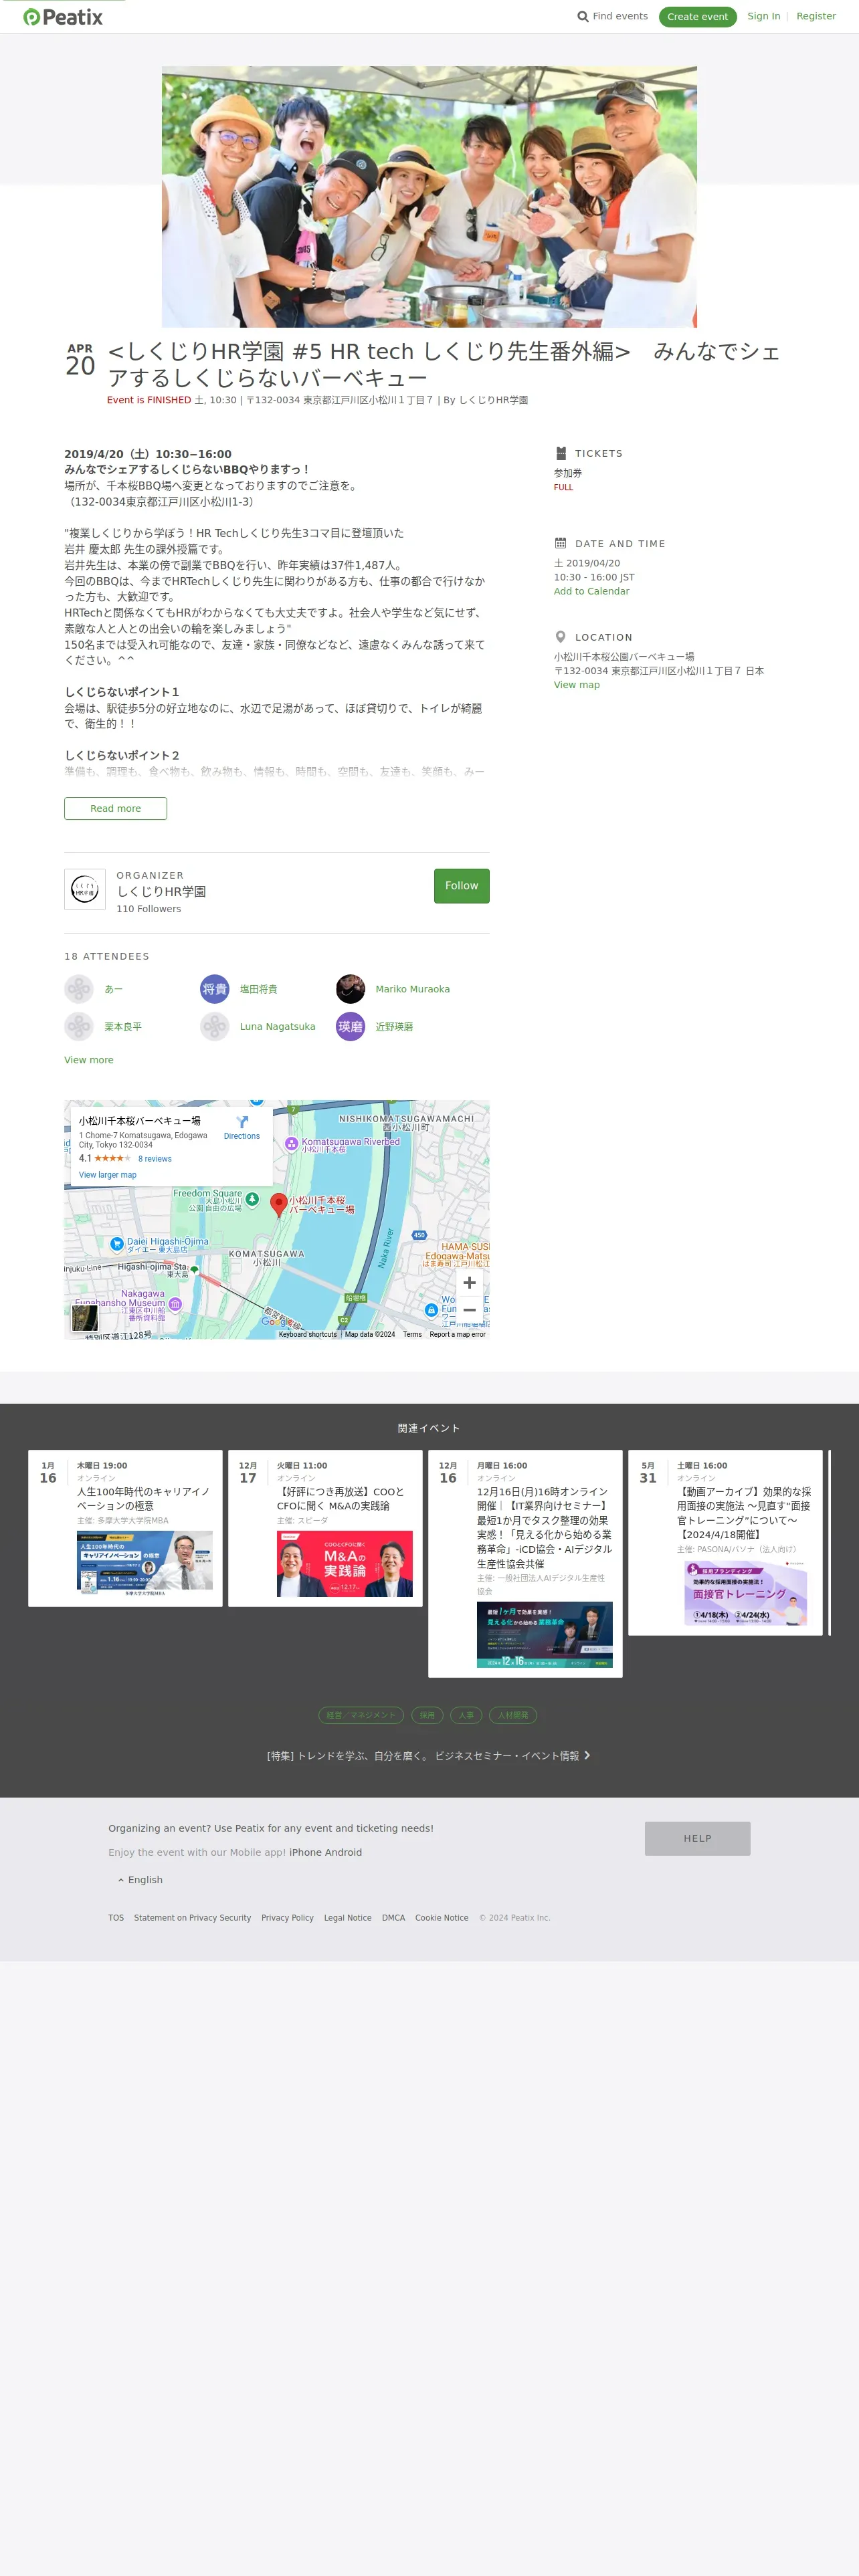Open the Legal Notice footer link
This screenshot has width=859, height=2576.
[348, 1918]
